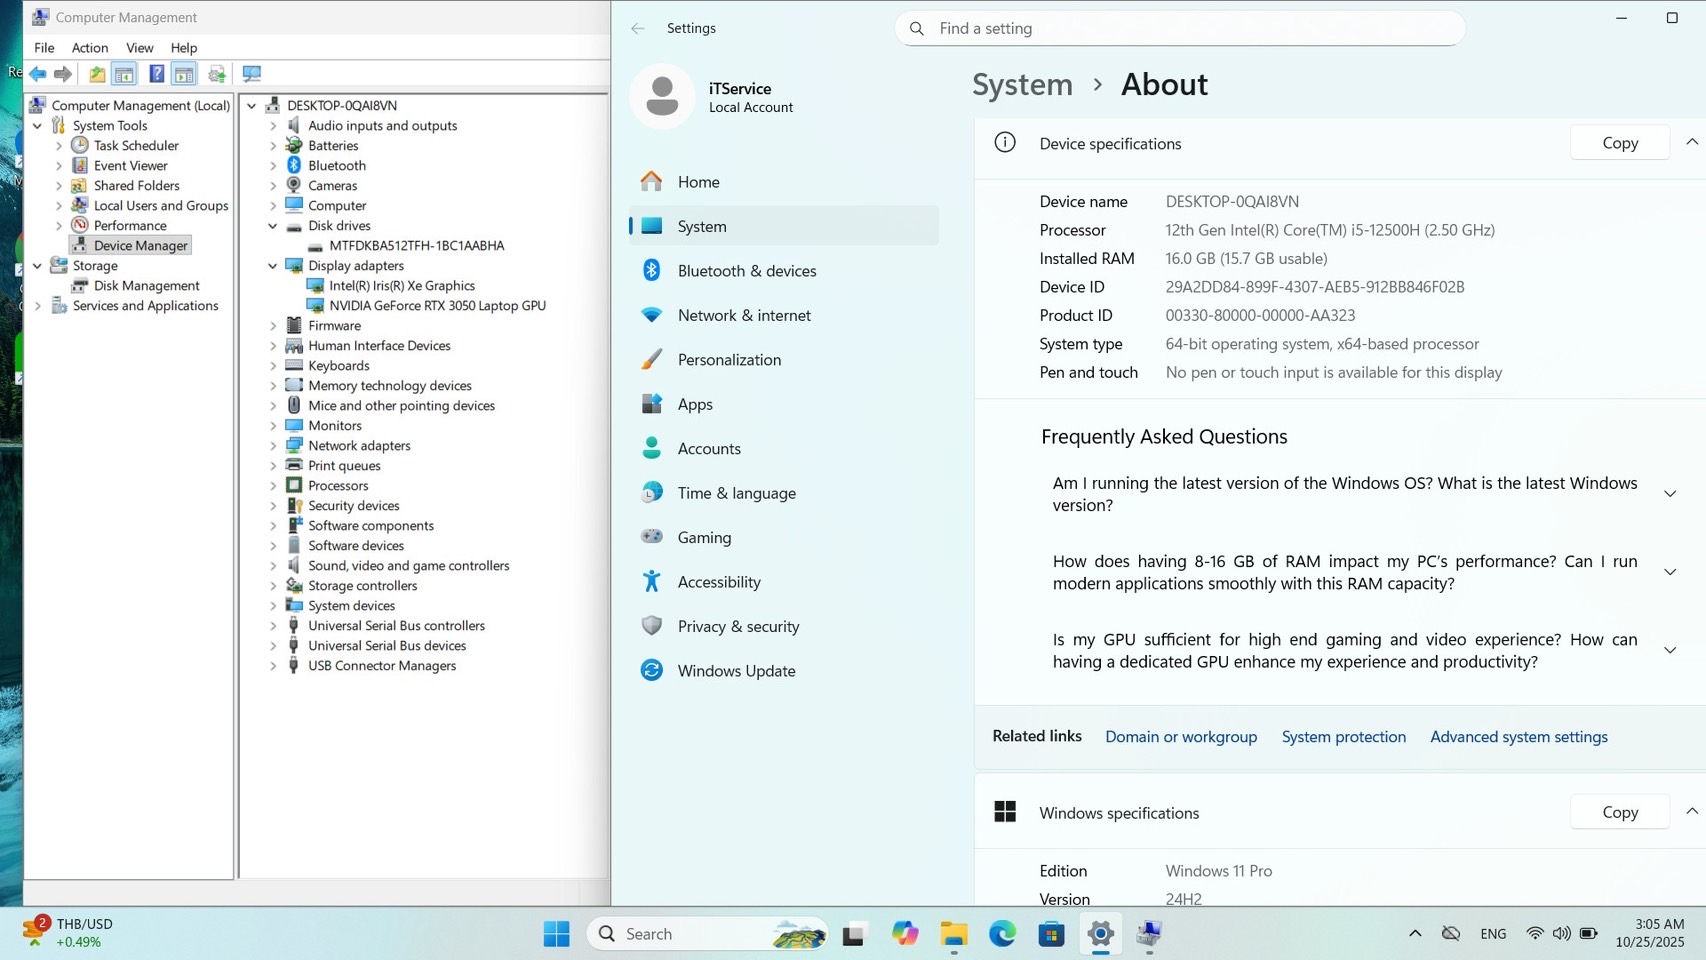Copy the Device specifications
This screenshot has height=960, width=1706.
click(1619, 143)
